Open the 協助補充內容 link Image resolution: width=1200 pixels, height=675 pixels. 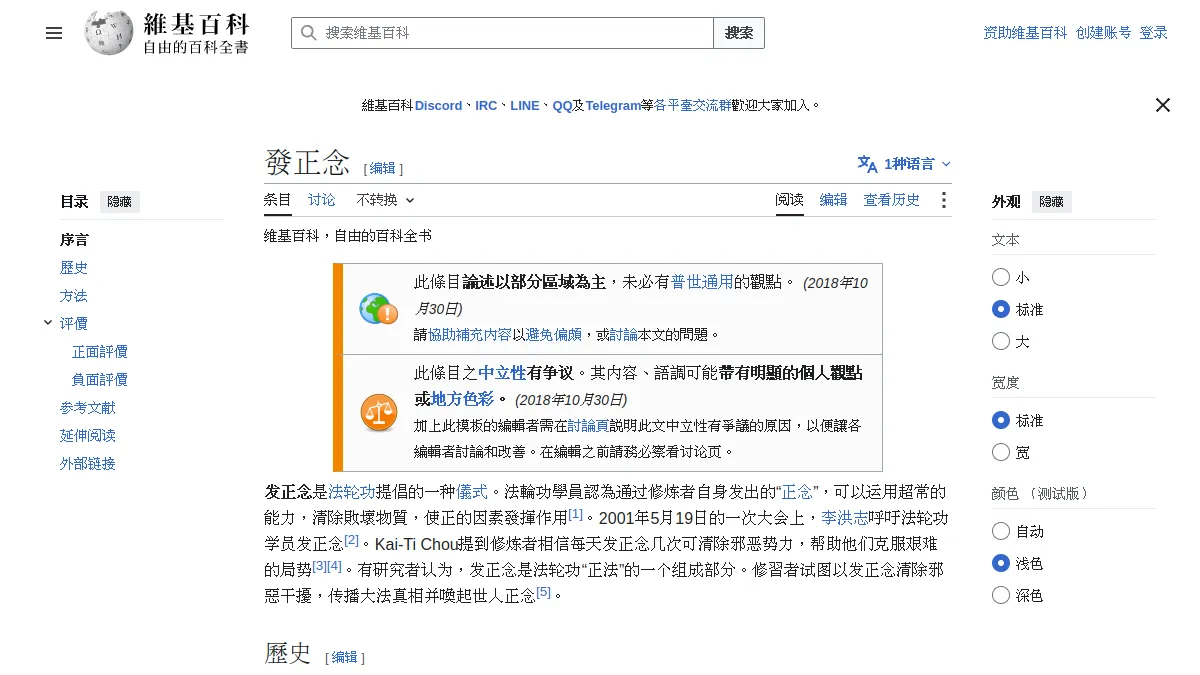click(470, 335)
